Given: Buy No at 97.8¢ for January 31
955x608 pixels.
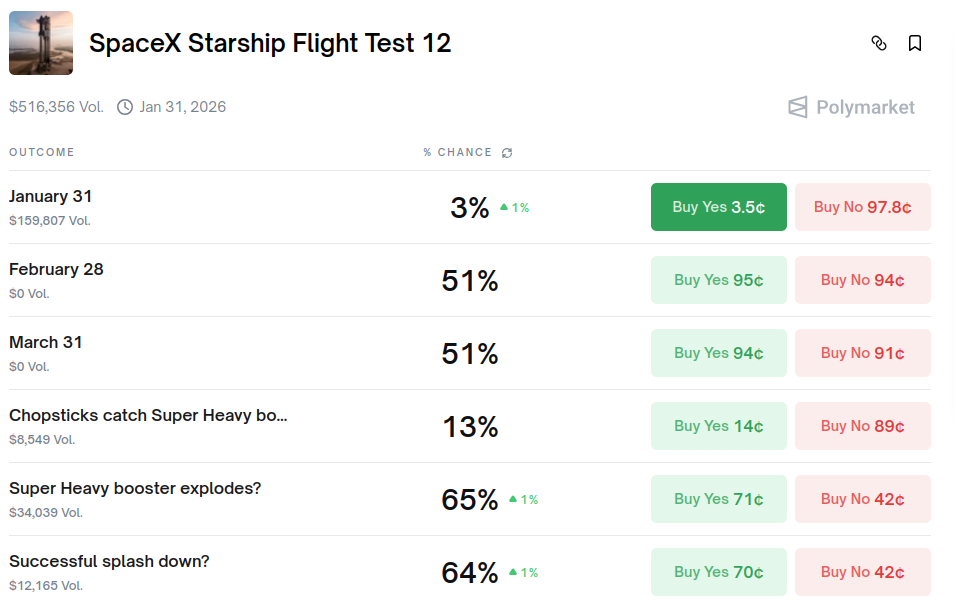Looking at the screenshot, I should [x=862, y=207].
